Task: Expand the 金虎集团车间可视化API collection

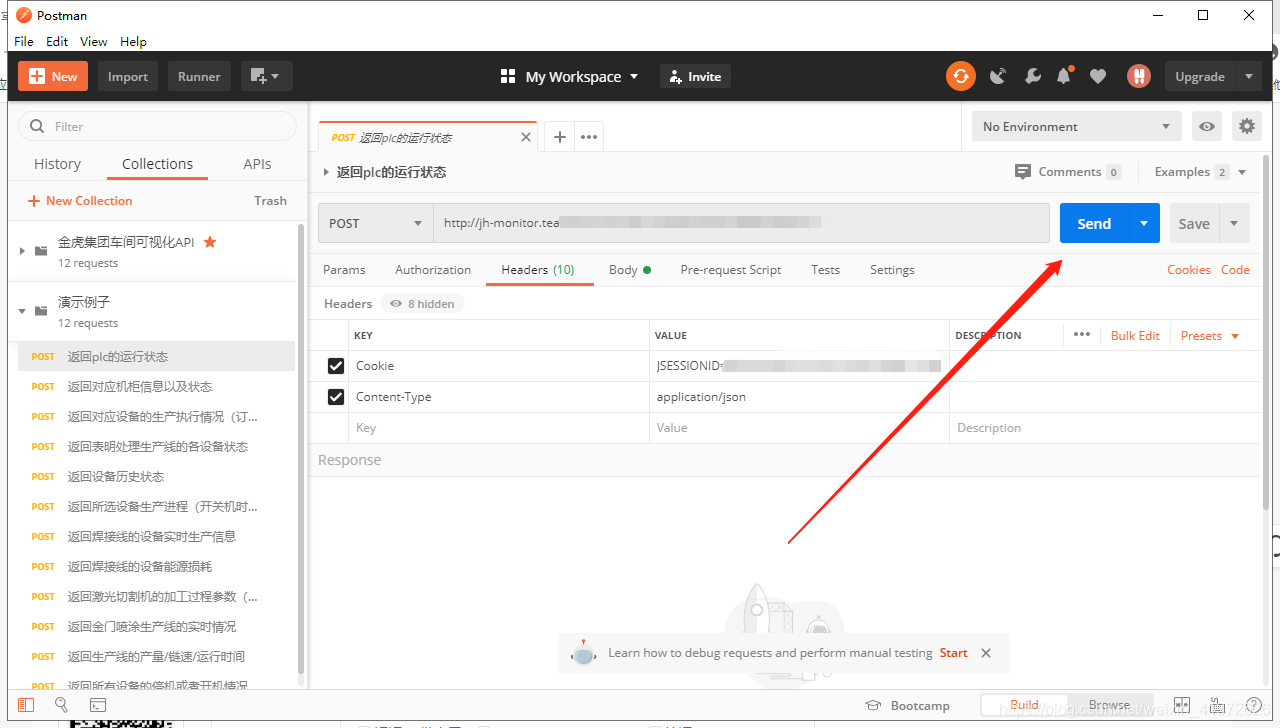Action: (23, 251)
